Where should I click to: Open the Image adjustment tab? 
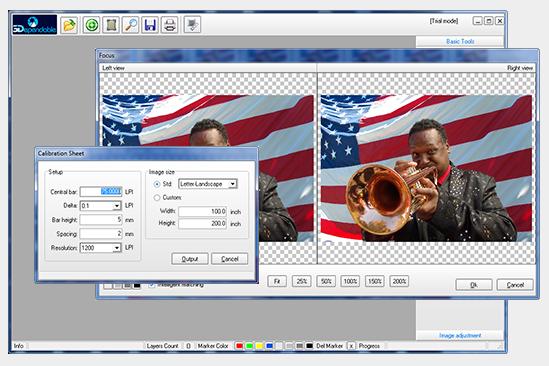(460, 336)
